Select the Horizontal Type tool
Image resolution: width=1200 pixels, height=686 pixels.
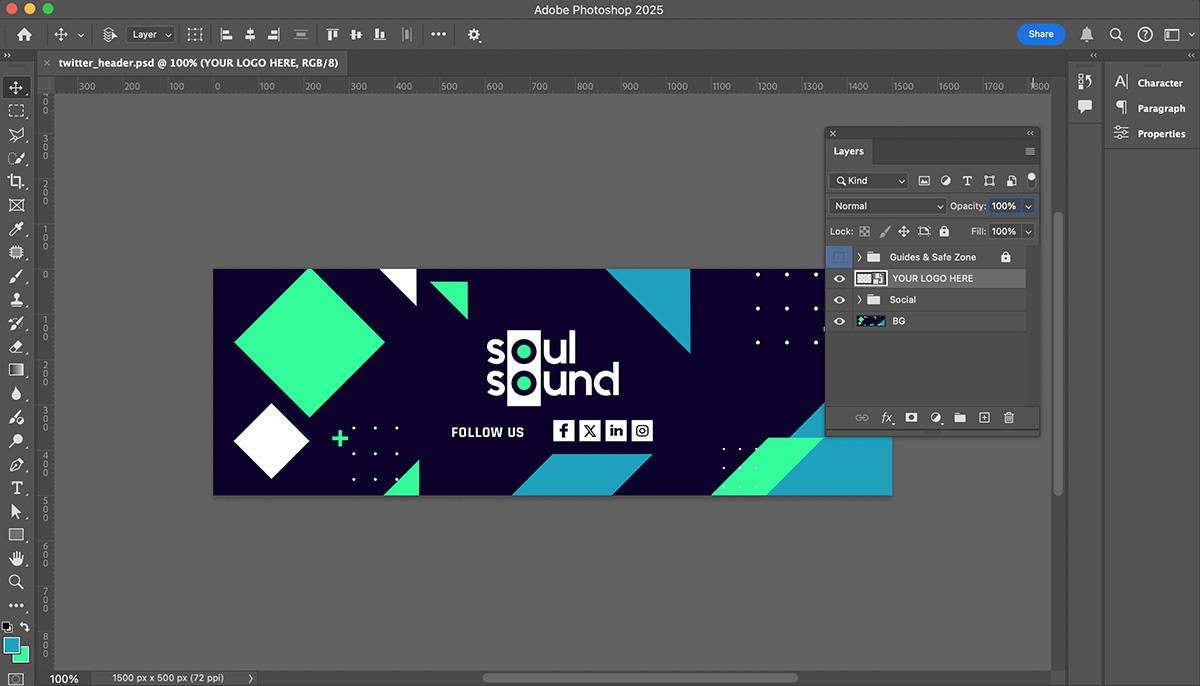pyautogui.click(x=16, y=488)
